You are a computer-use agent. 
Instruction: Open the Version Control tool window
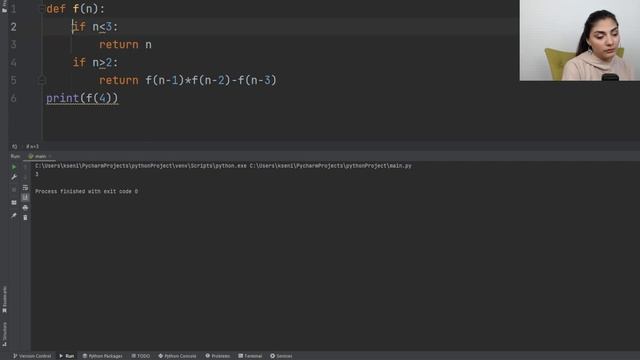pyautogui.click(x=32, y=356)
